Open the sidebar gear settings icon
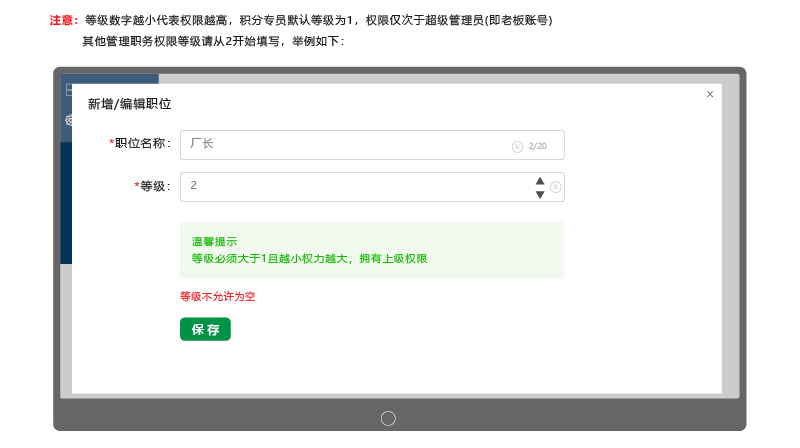This screenshot has height=448, width=800. point(69,120)
